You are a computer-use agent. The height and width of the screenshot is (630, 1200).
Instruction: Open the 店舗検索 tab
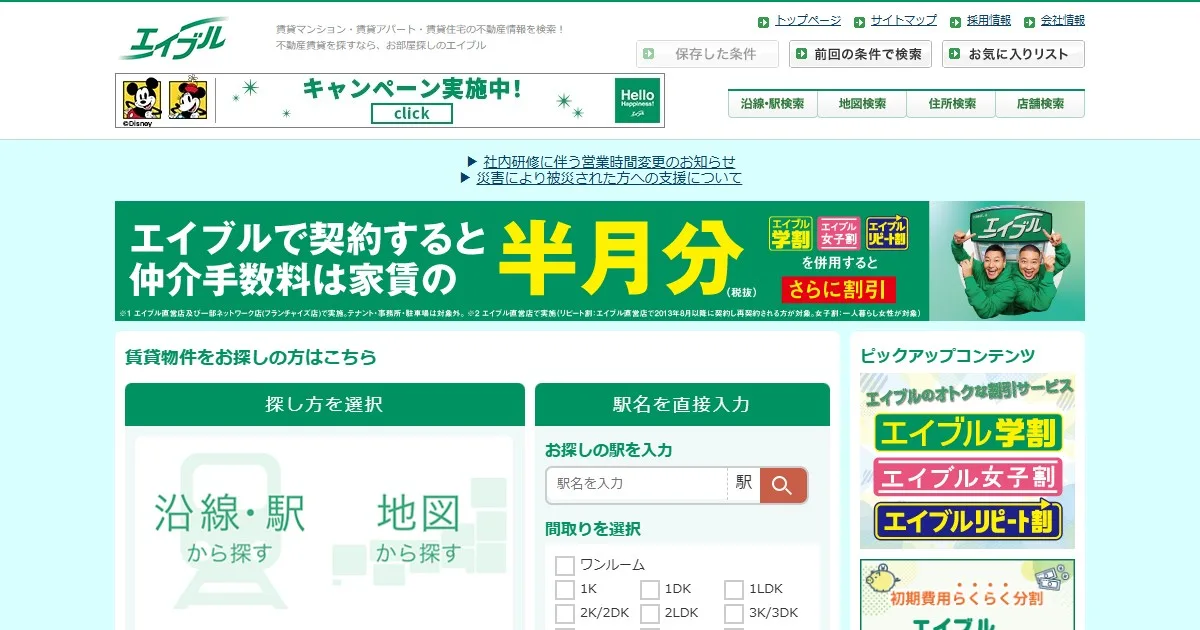pos(1040,104)
